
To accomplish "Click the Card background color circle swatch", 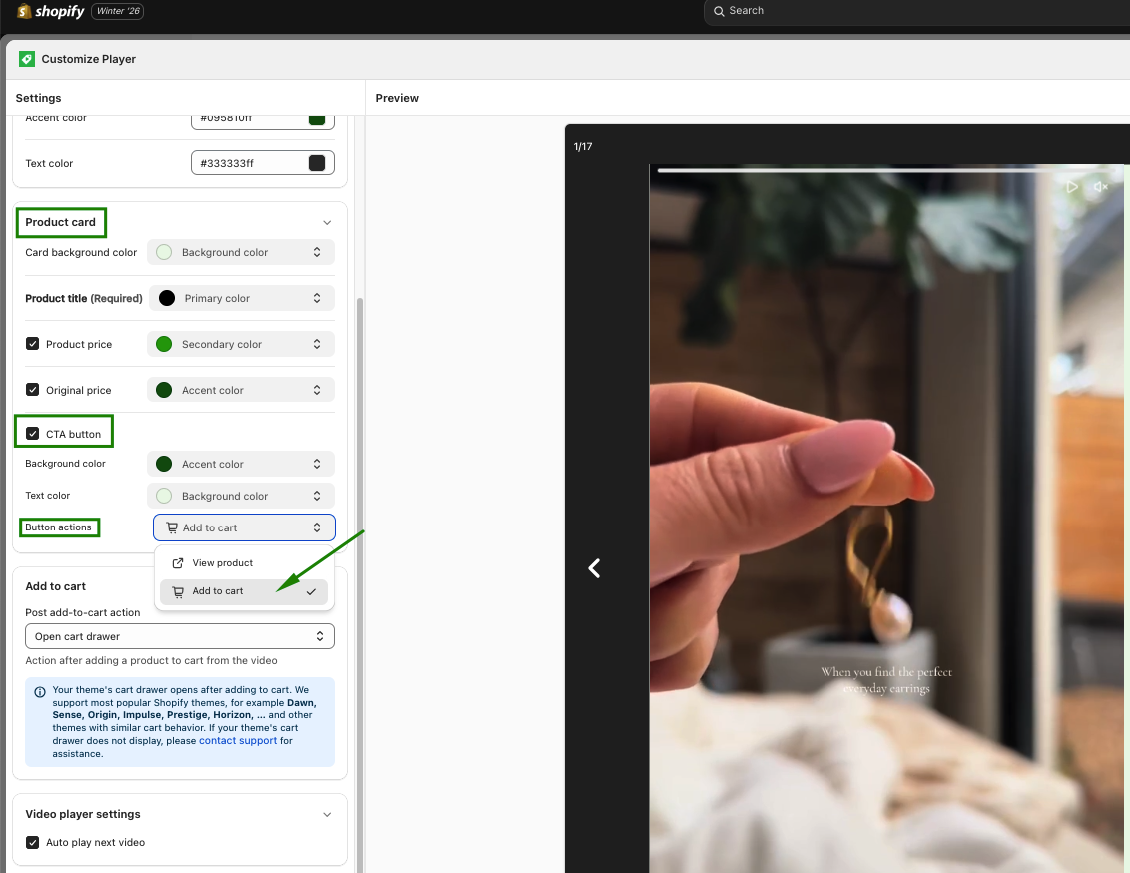I will coord(164,252).
